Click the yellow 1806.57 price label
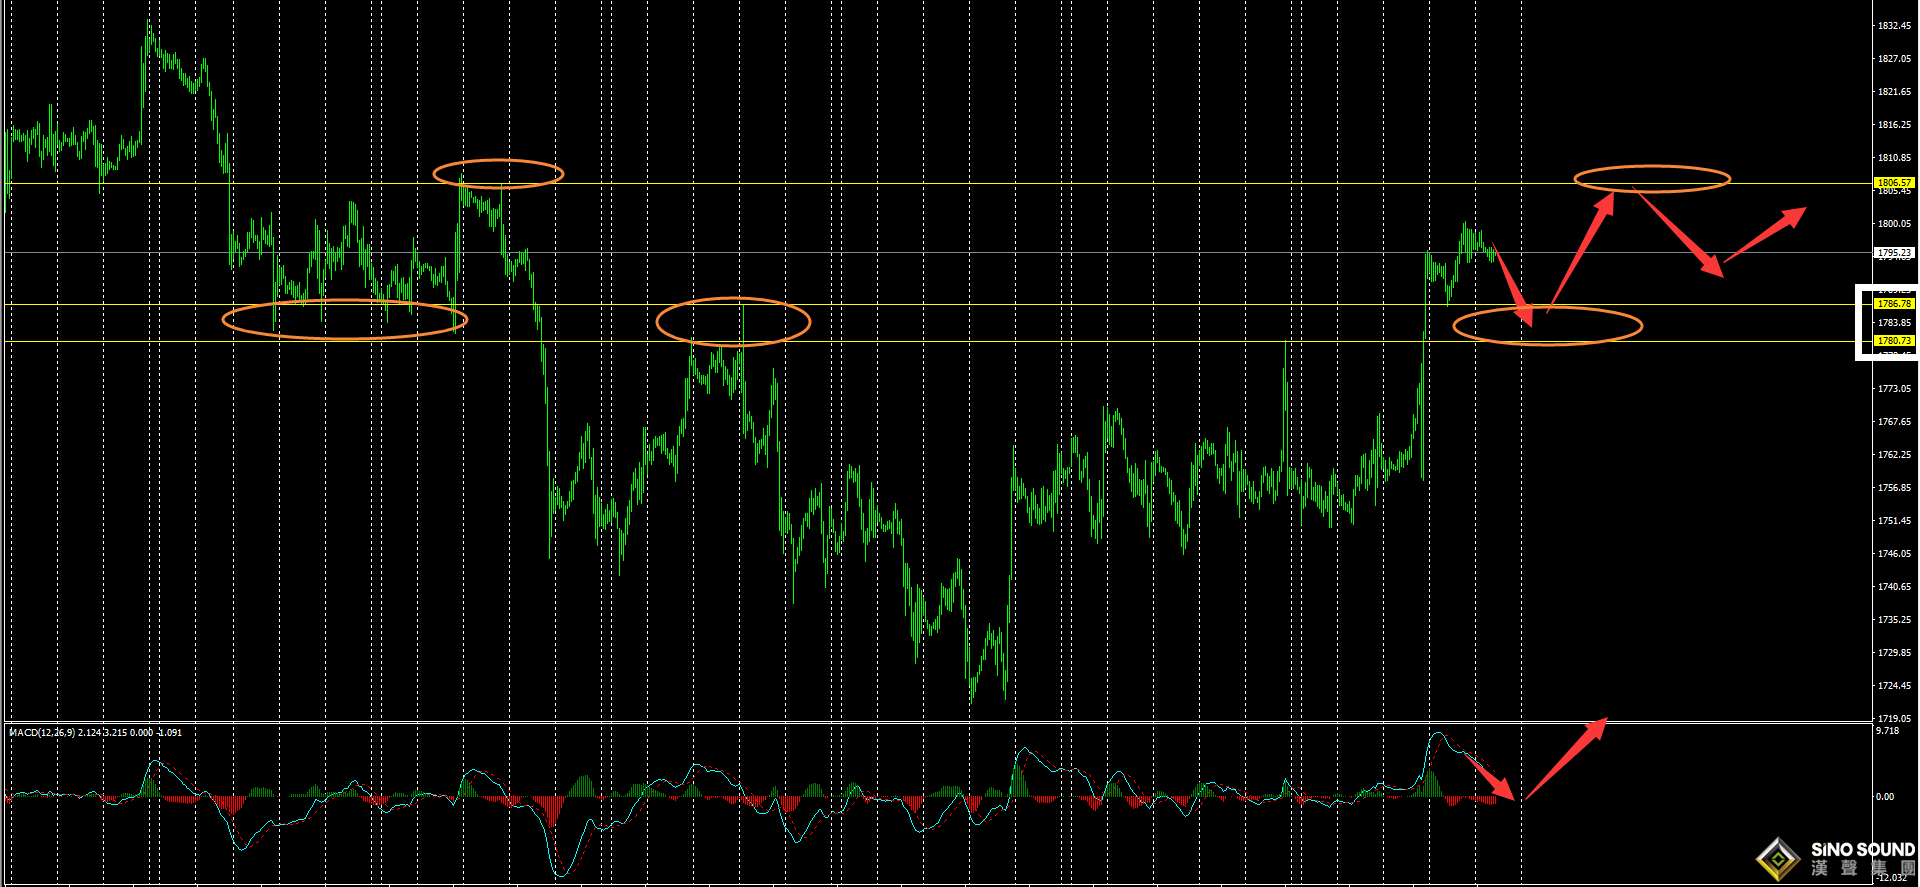The width and height of the screenshot is (1920, 887). pyautogui.click(x=1893, y=183)
